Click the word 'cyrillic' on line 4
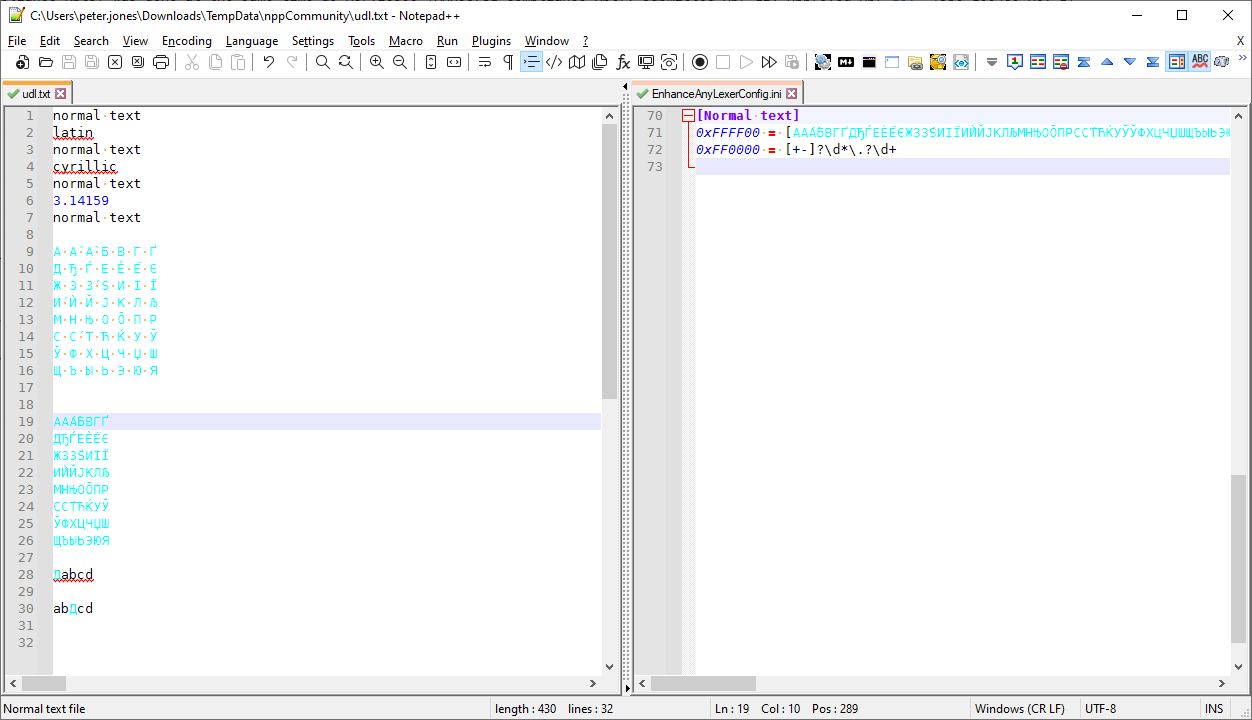The height and width of the screenshot is (720, 1252). (85, 166)
